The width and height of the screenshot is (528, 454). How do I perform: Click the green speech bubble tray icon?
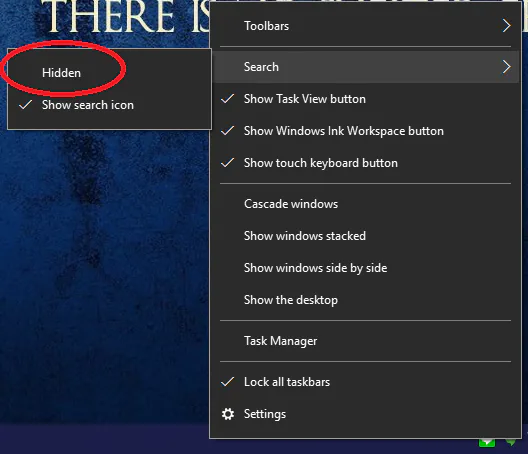510,442
